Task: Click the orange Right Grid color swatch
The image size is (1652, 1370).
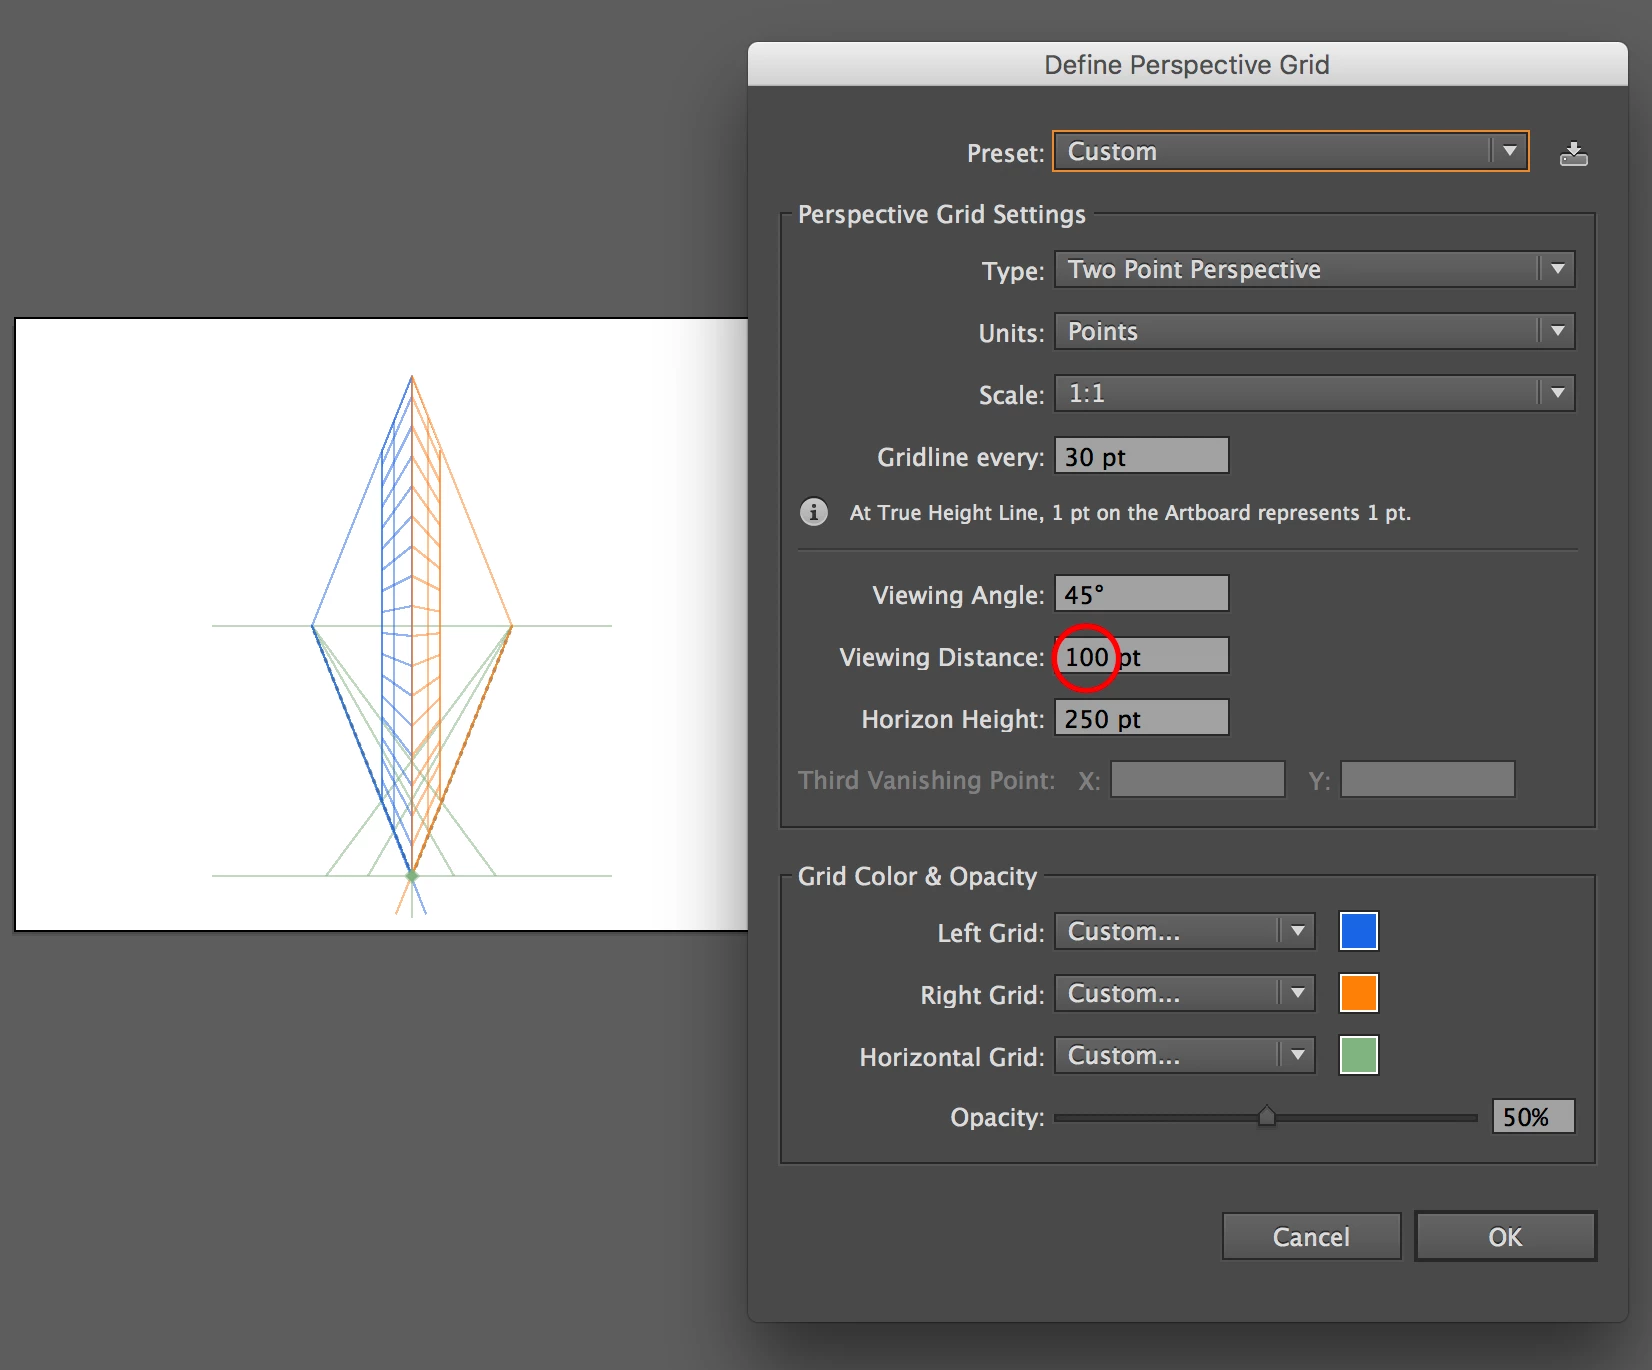Action: click(1358, 993)
